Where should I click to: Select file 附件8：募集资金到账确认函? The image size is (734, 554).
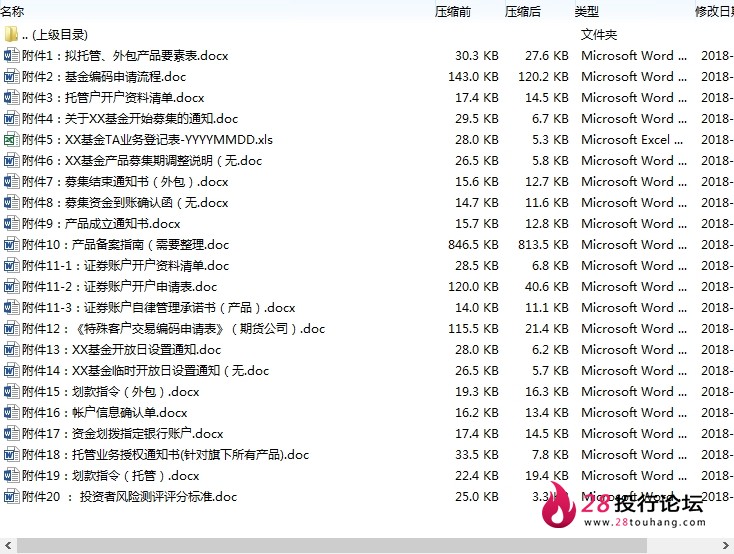[x=125, y=203]
